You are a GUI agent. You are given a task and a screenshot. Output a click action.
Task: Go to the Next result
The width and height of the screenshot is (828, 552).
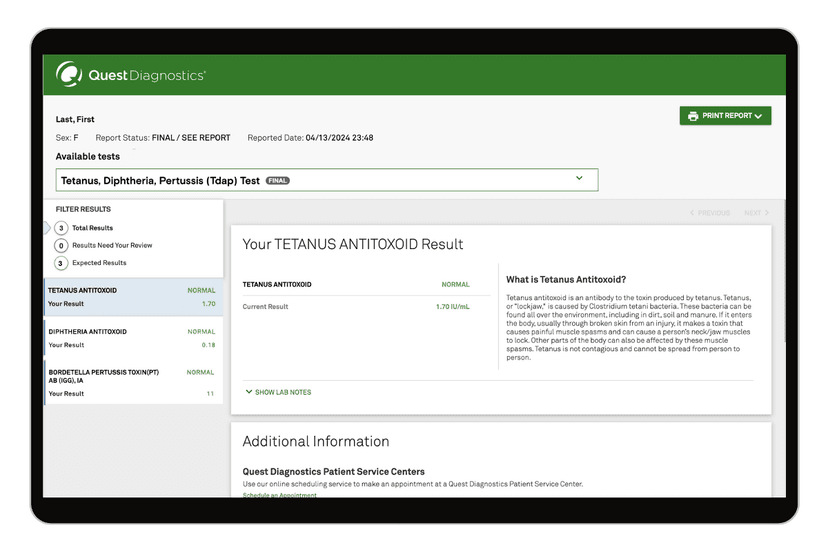(x=756, y=213)
